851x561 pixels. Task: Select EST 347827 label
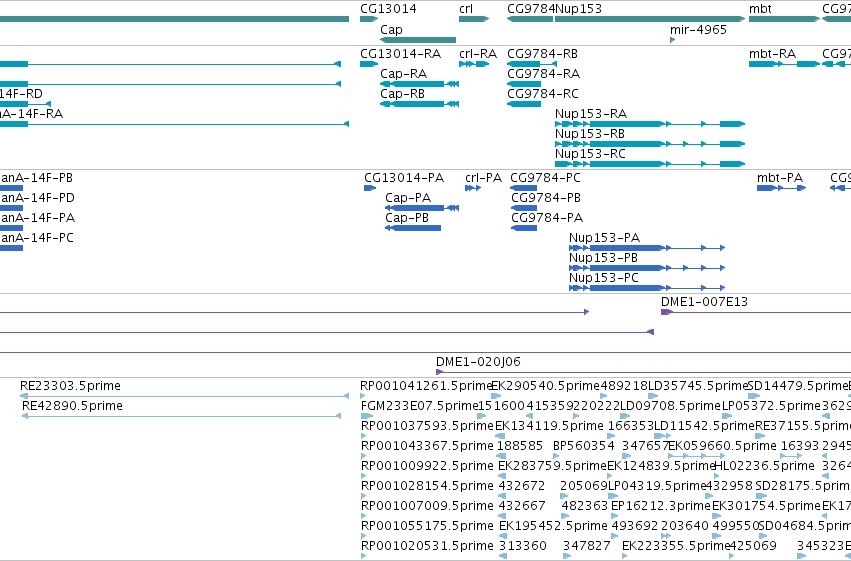click(x=587, y=546)
